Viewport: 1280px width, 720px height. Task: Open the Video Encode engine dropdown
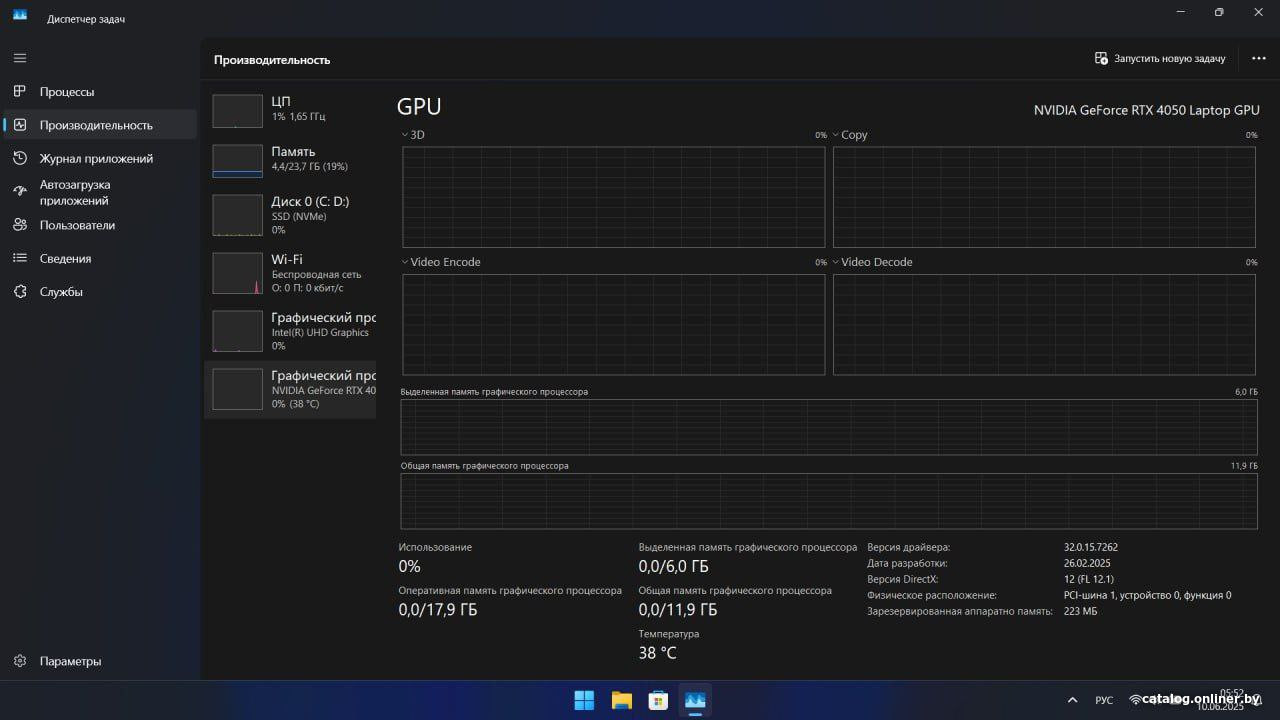coord(405,262)
